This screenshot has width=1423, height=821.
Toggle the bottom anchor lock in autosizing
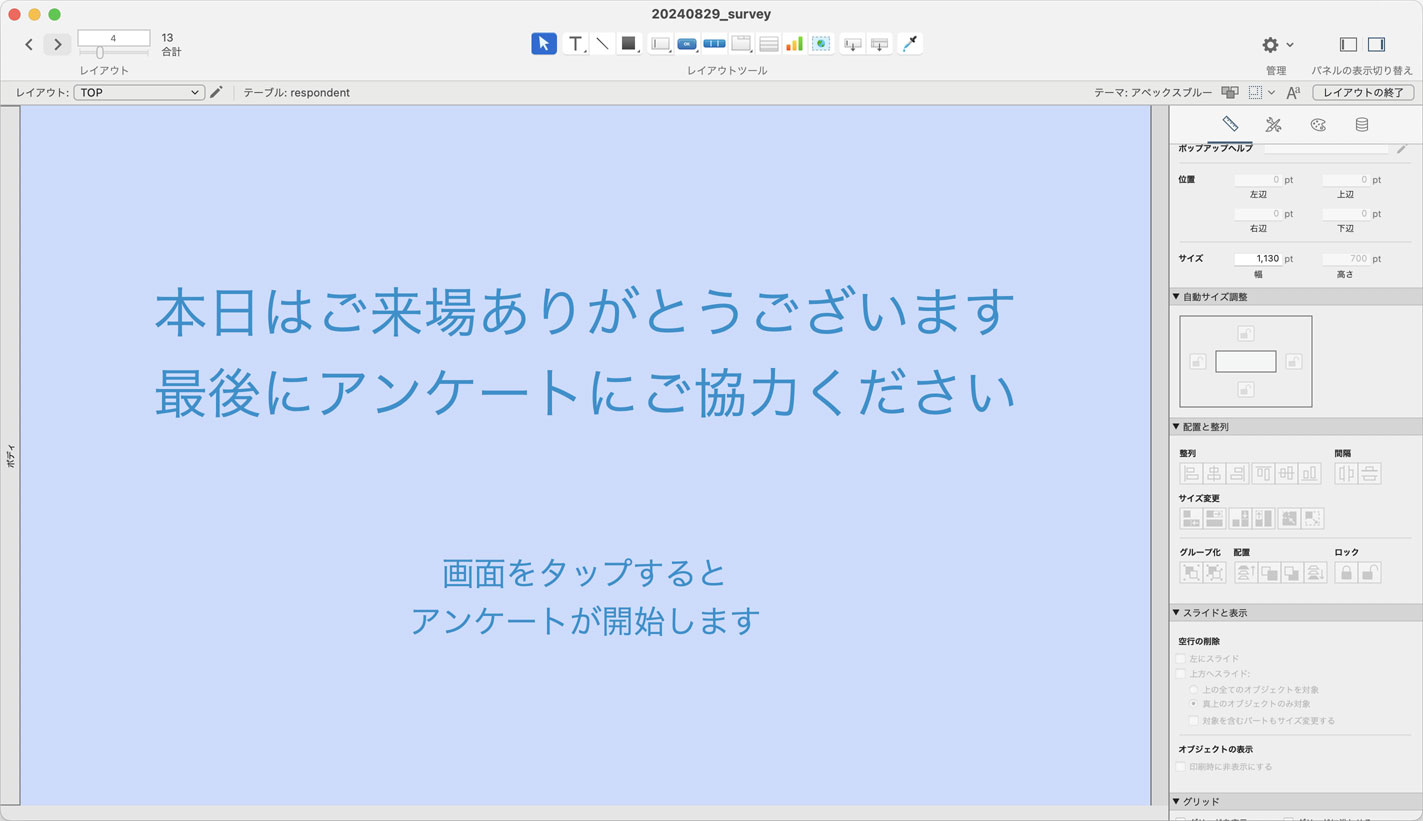point(1245,389)
